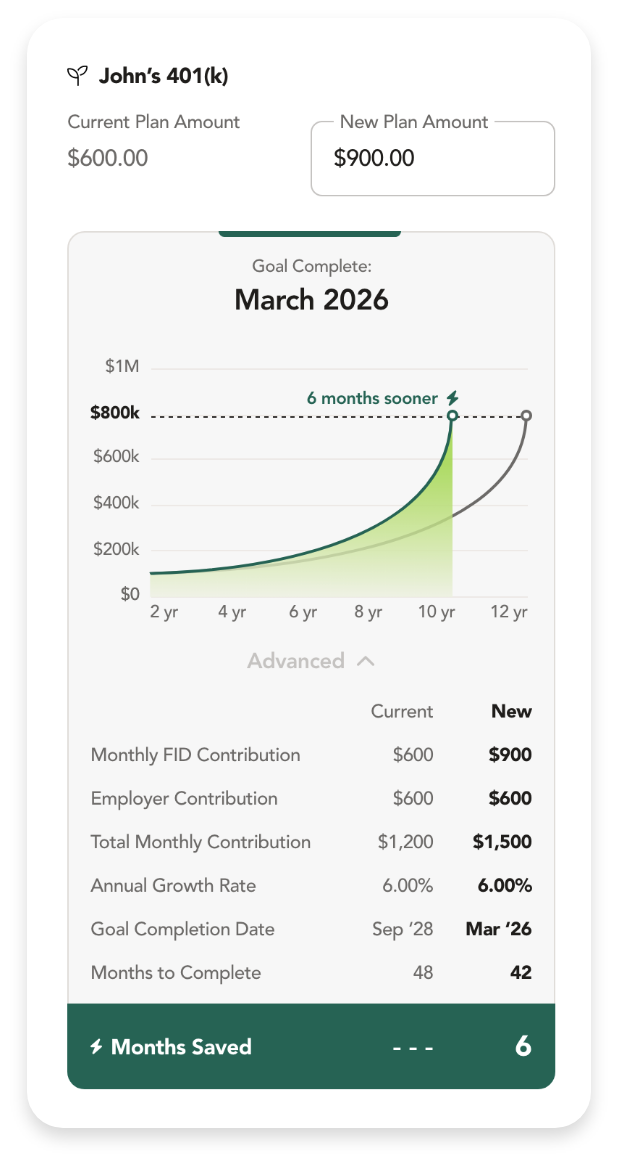The image size is (618, 1164).
Task: Click the sprout icon beside John's 401(k)
Action: (x=77, y=76)
